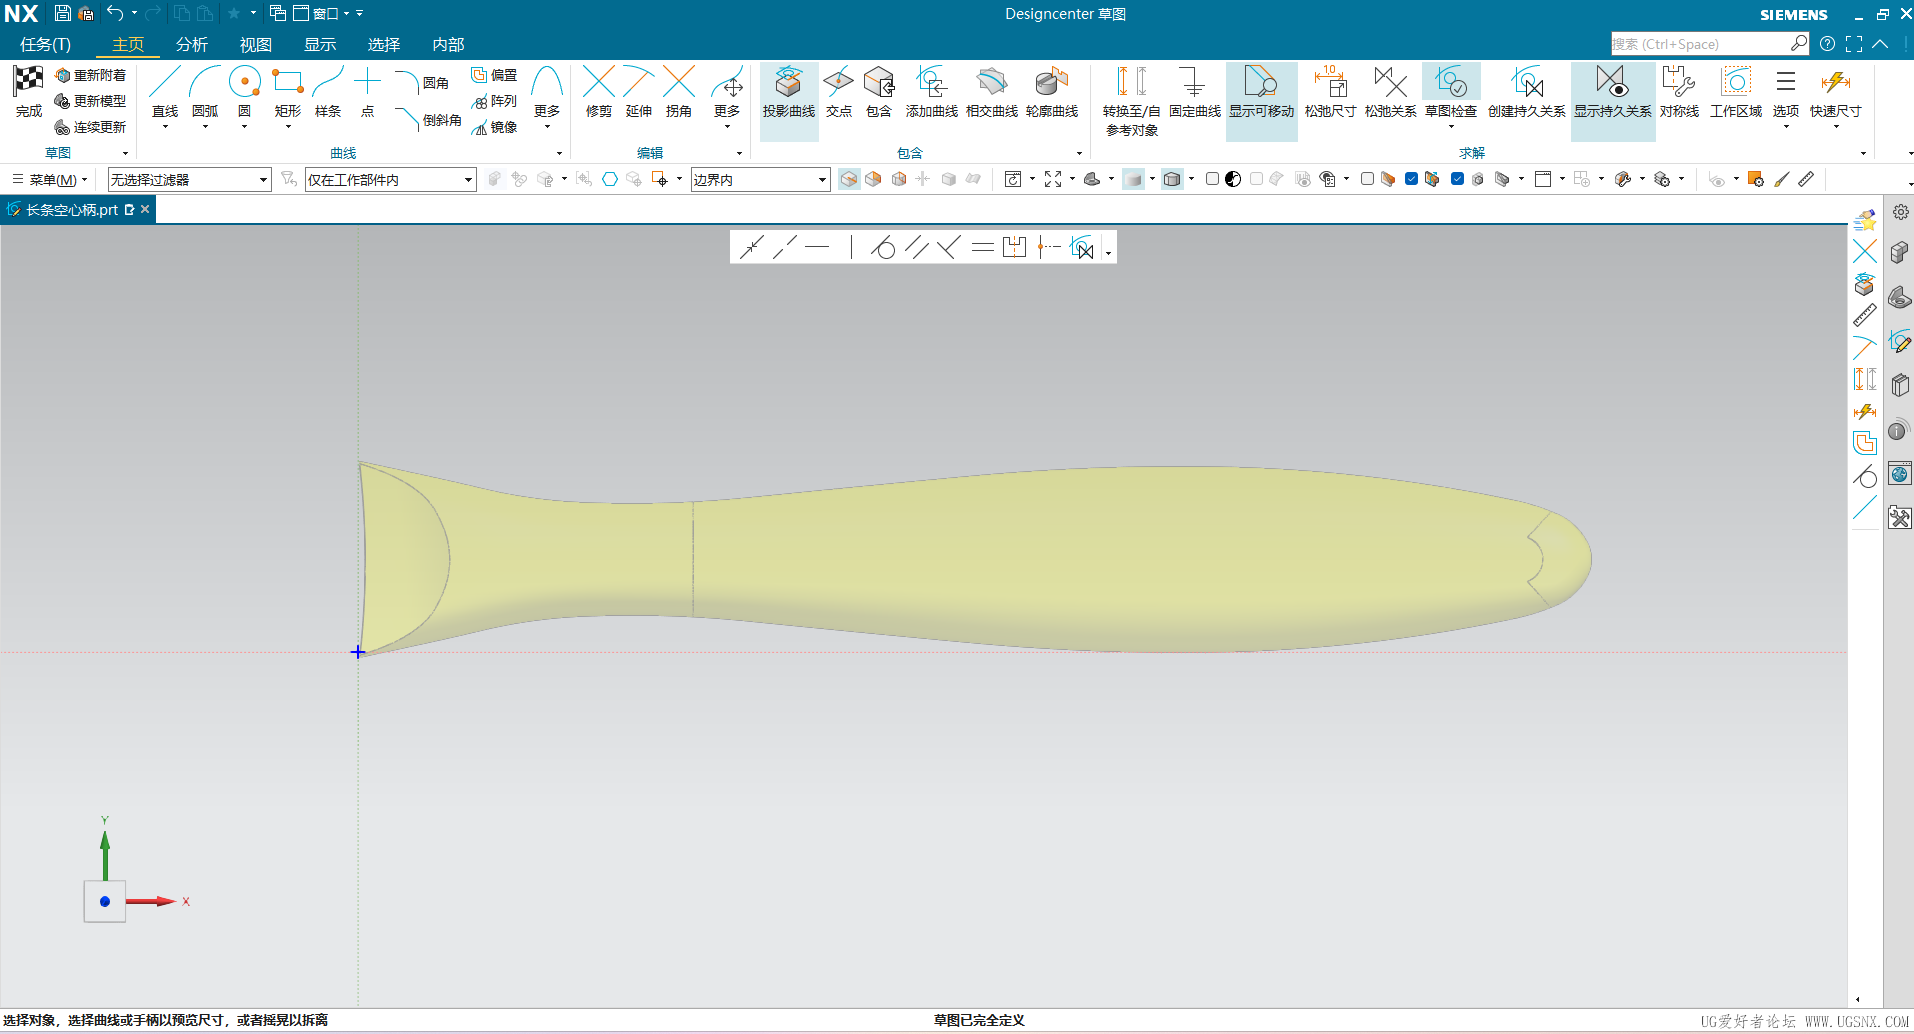Select the Spline (样条) tool

[328, 91]
